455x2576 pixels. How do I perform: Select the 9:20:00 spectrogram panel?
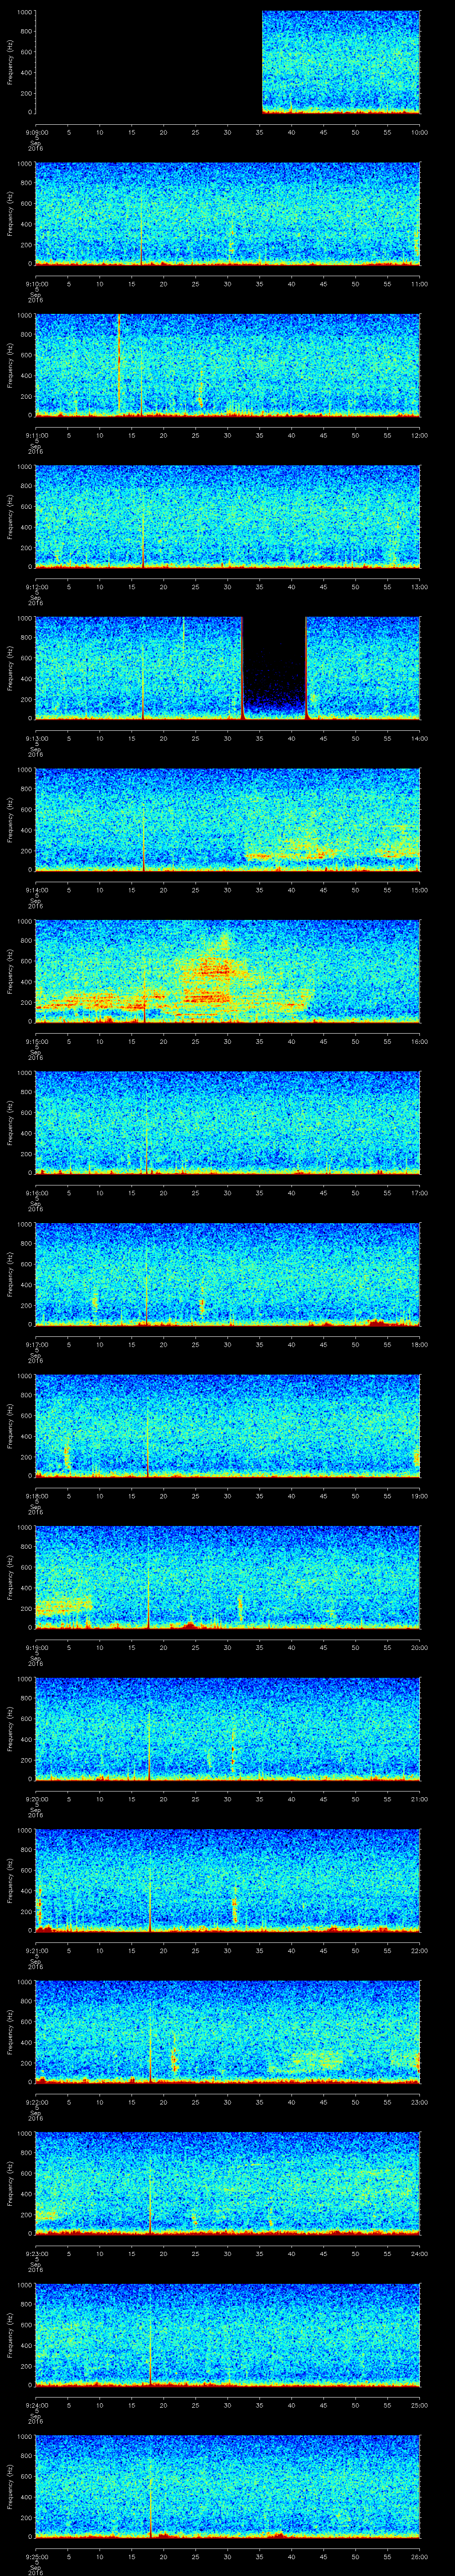point(228,1727)
